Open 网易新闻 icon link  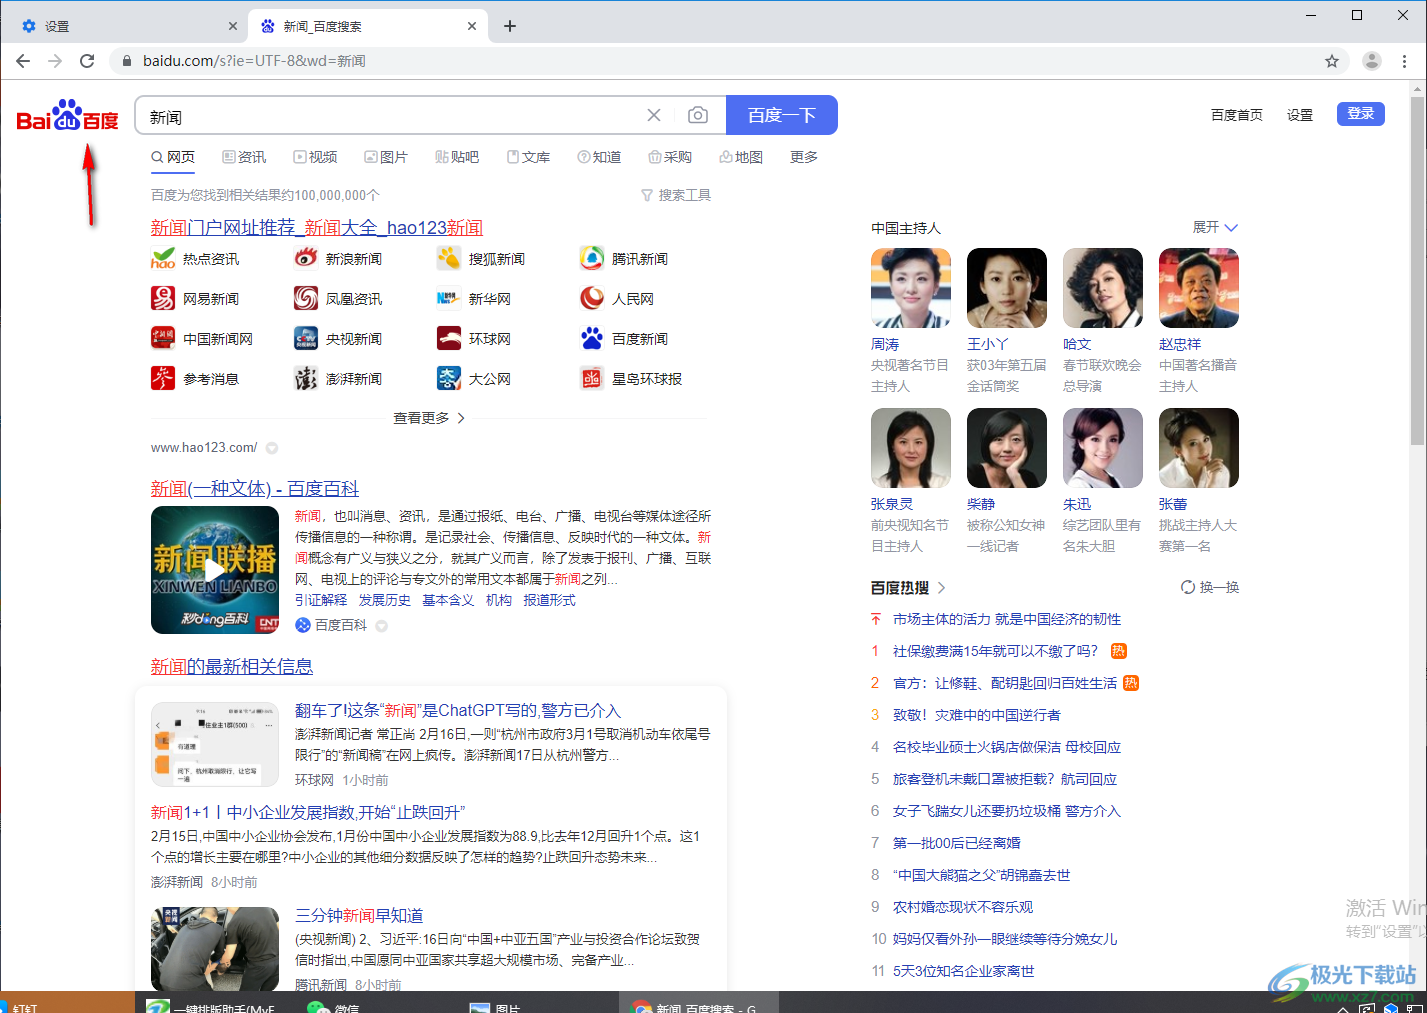click(163, 298)
